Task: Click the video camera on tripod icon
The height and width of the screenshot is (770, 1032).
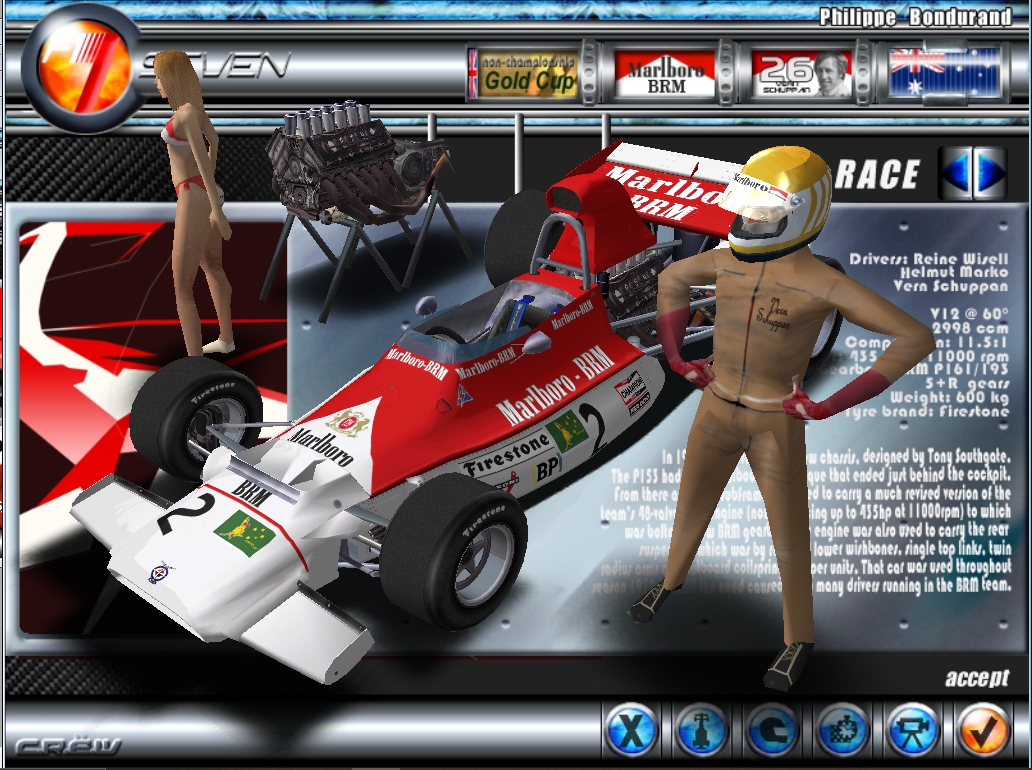Action: pyautogui.click(x=913, y=729)
